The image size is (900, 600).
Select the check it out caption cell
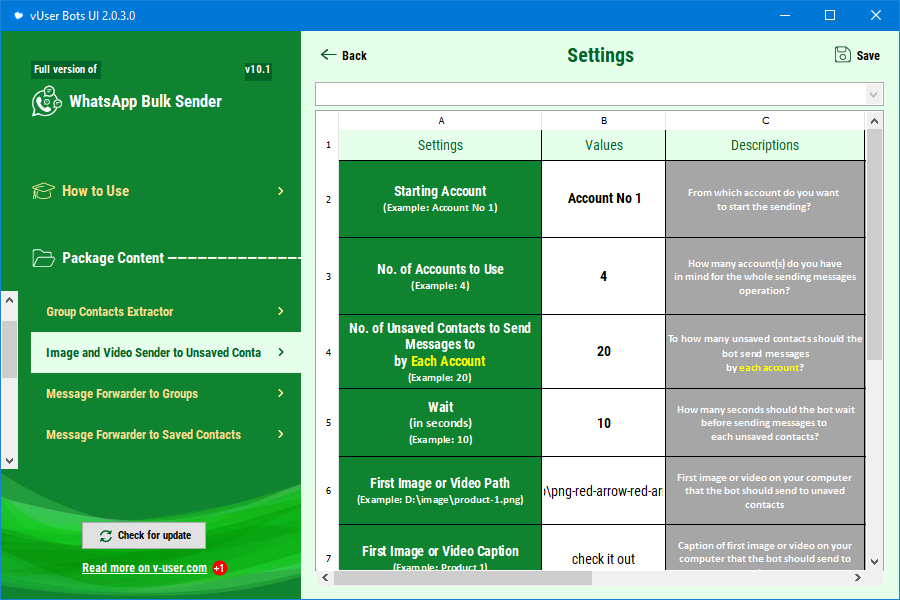[604, 547]
